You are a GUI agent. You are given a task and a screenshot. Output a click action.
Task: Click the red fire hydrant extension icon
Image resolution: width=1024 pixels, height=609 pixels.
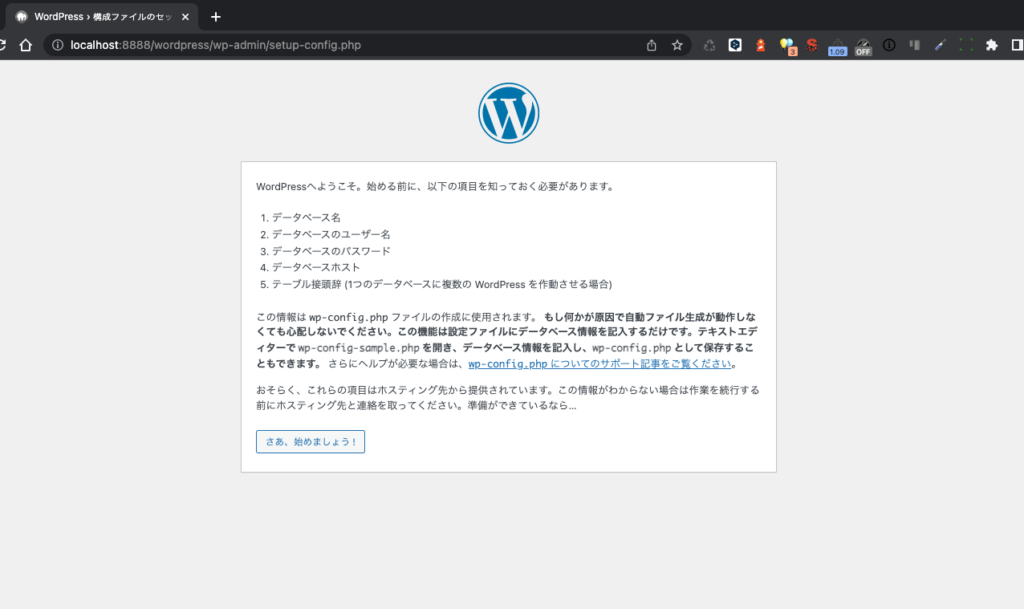pos(761,45)
